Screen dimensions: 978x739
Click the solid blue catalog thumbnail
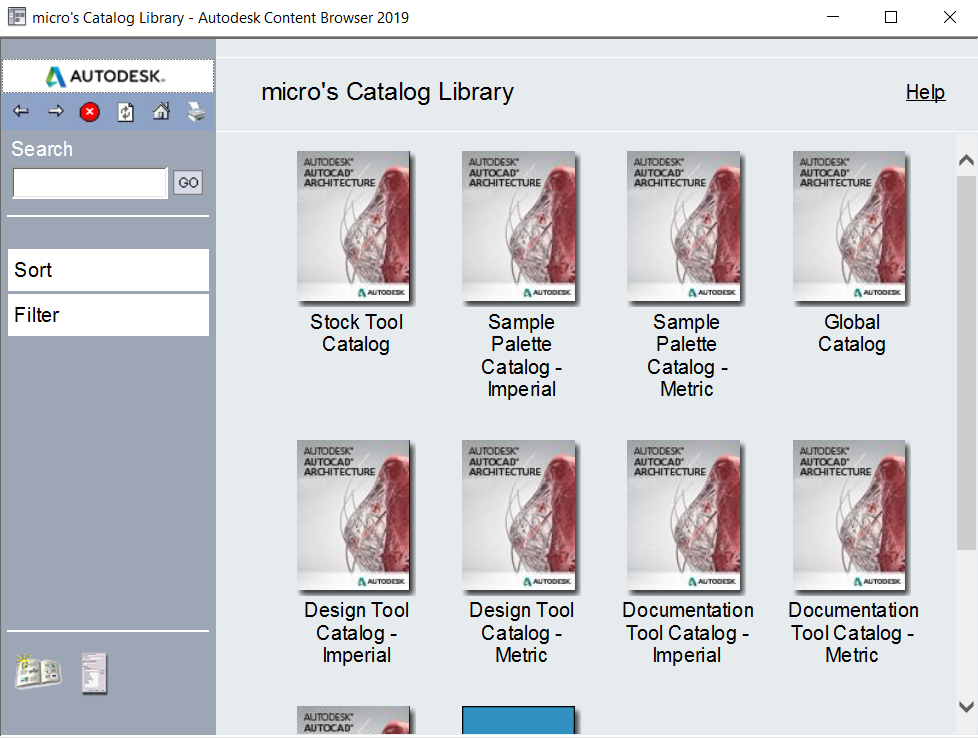(518, 720)
